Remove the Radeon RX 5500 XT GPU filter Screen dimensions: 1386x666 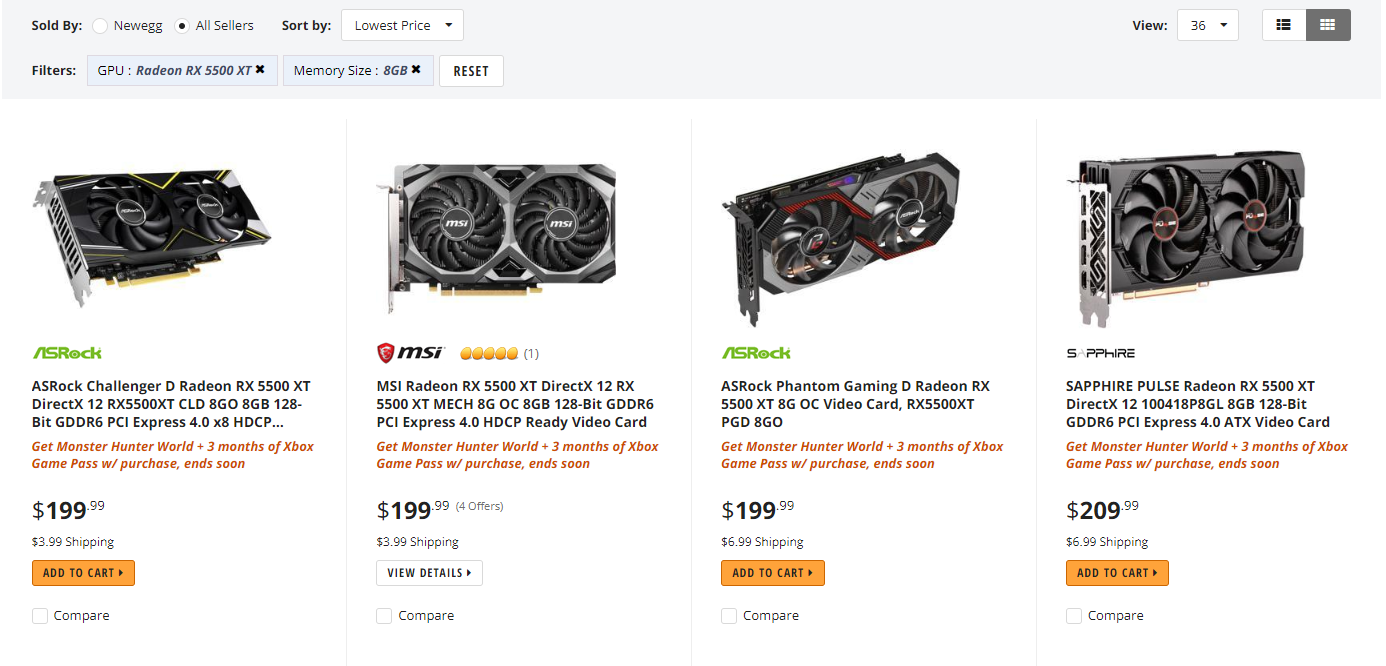[260, 70]
